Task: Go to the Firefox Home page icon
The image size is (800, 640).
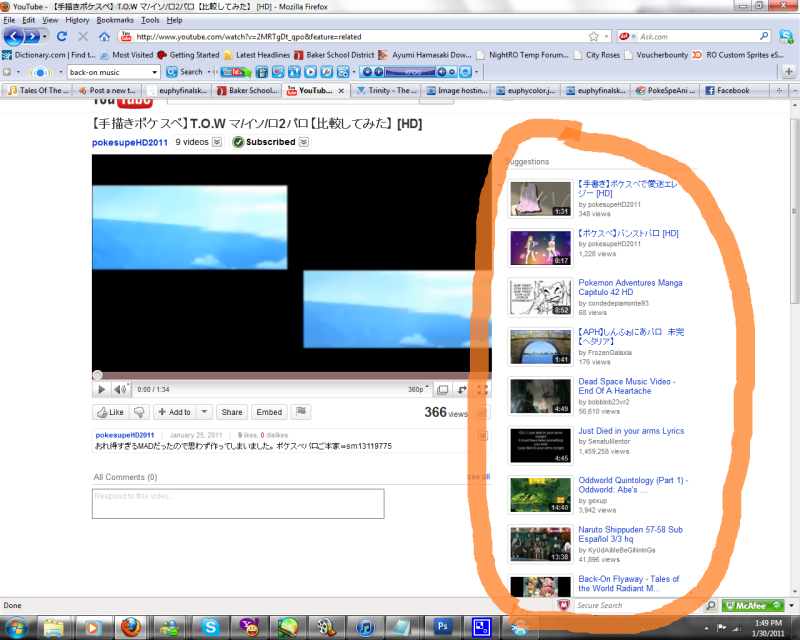Action: (x=104, y=36)
